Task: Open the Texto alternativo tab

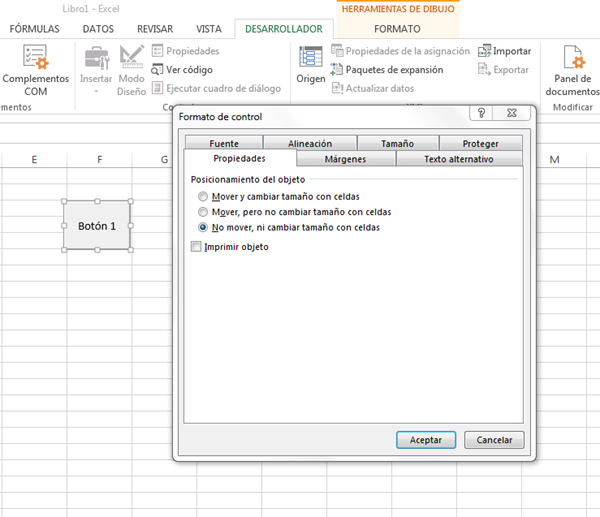Action: [x=459, y=159]
